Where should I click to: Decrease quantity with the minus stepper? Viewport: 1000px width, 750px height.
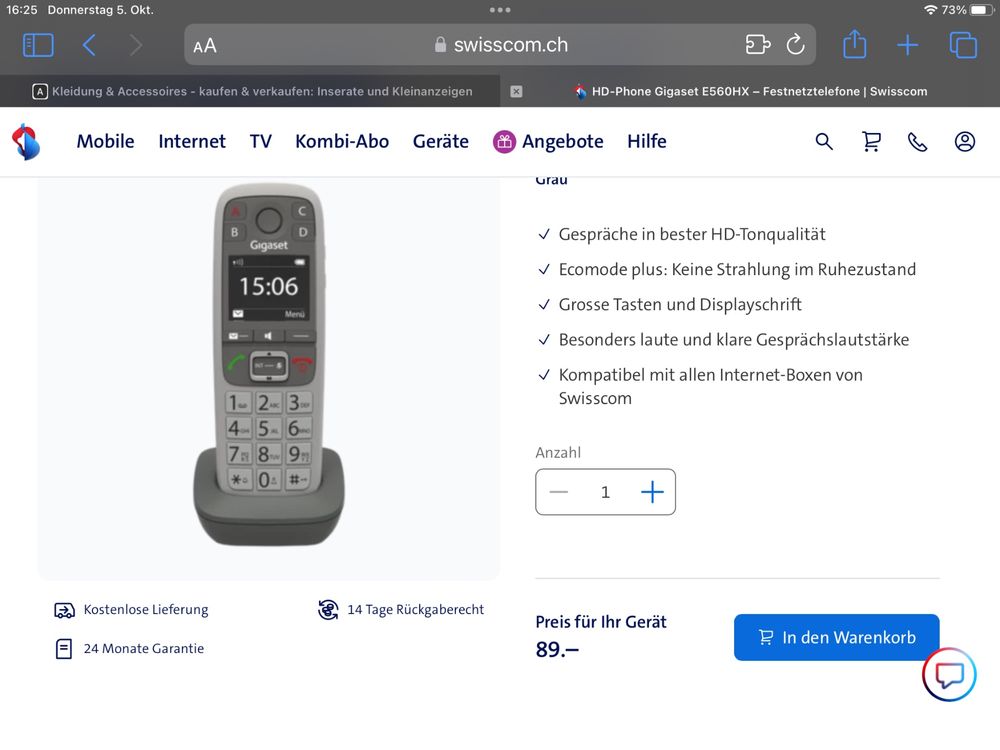click(x=559, y=491)
